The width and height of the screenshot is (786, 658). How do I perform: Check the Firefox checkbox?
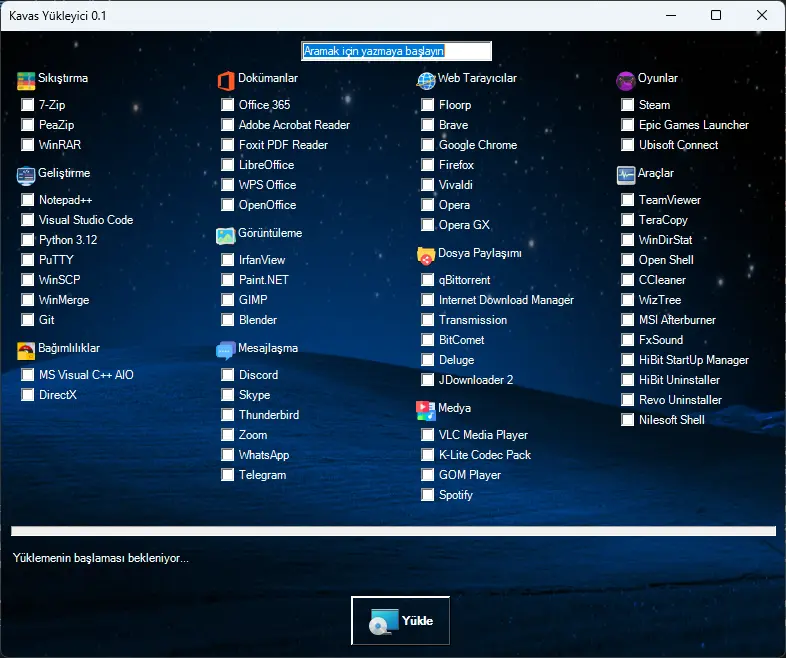[428, 165]
